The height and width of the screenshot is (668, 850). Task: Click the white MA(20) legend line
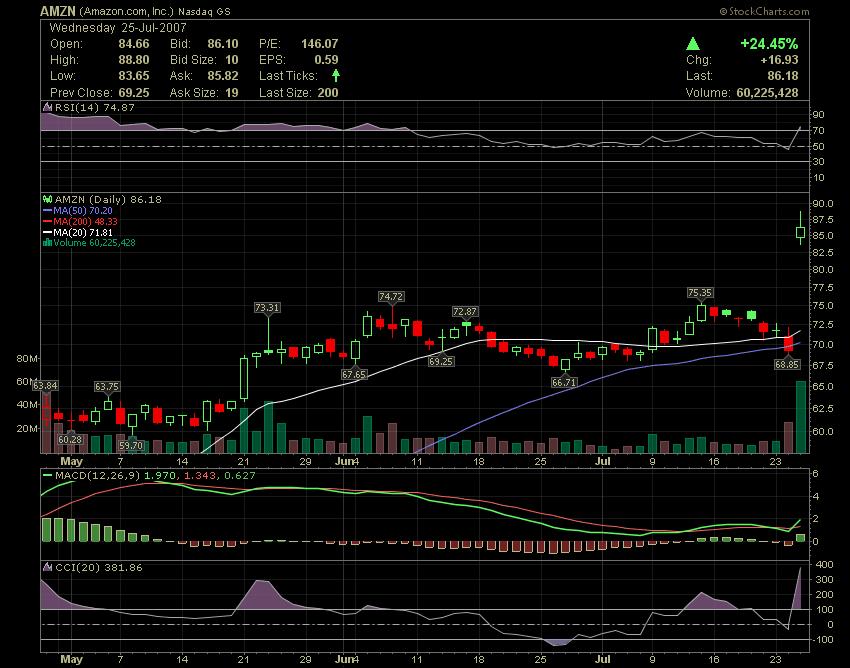pos(48,232)
